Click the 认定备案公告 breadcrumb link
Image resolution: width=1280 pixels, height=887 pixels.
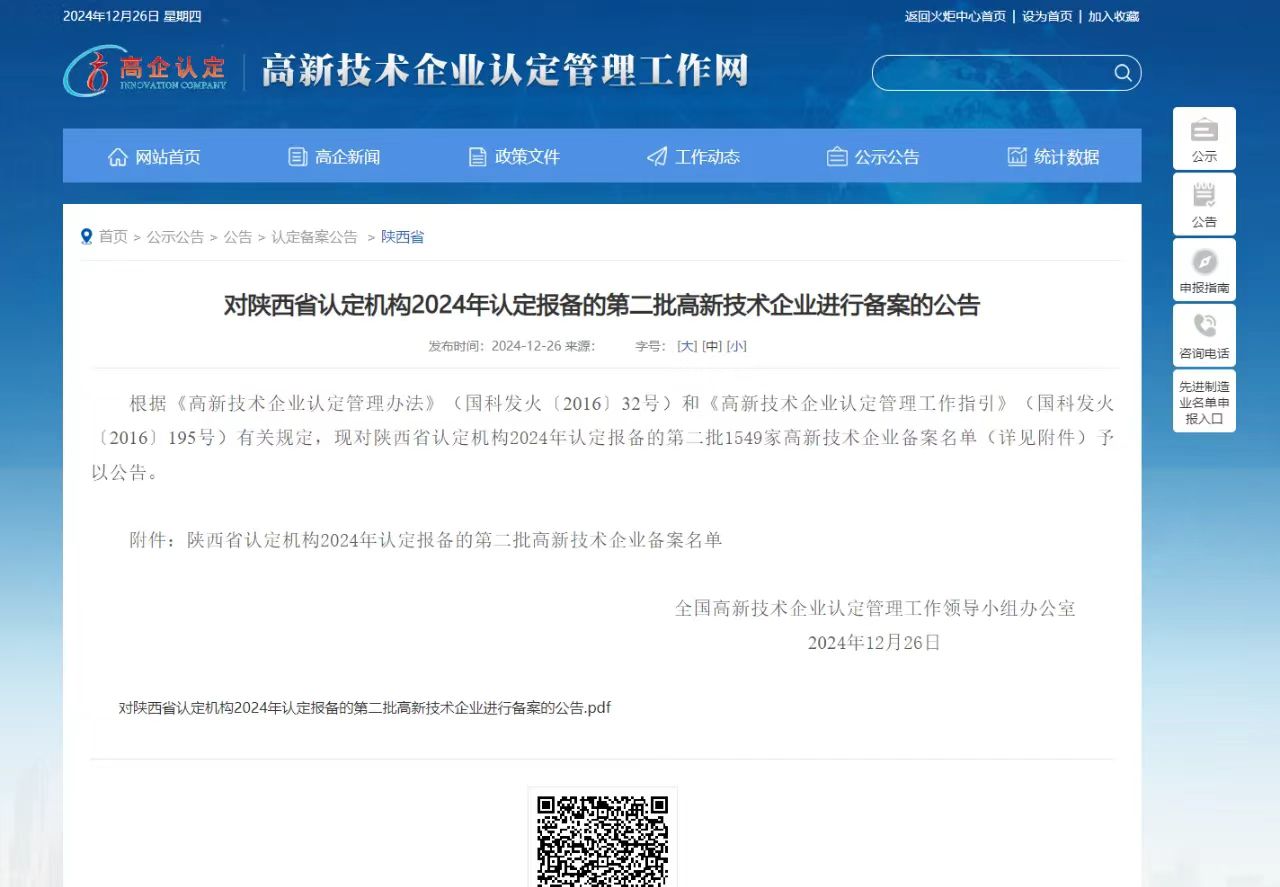314,237
